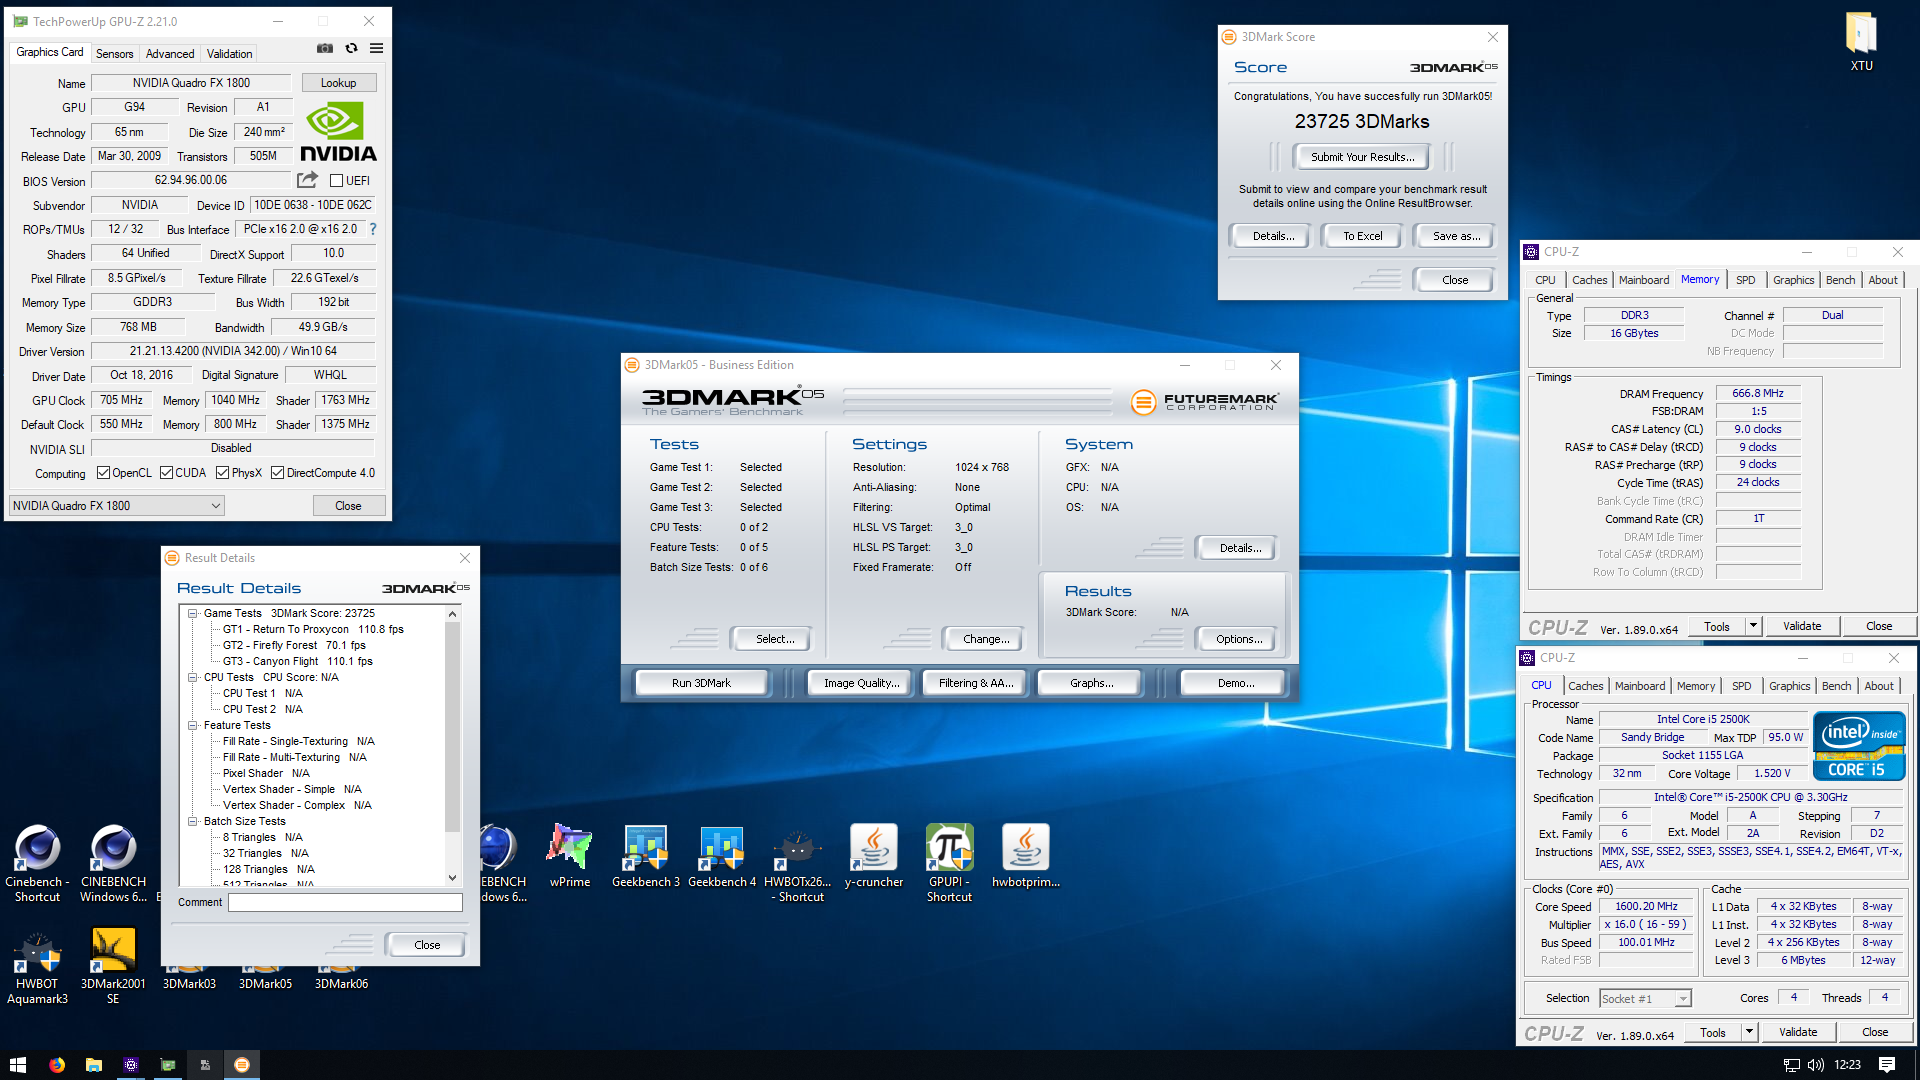
Task: Click Save as button in 3DMark Score
Action: point(1455,236)
